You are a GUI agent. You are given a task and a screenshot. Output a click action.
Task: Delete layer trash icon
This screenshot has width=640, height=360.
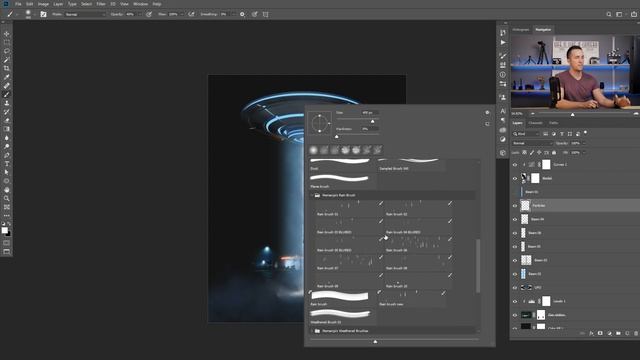(636, 333)
